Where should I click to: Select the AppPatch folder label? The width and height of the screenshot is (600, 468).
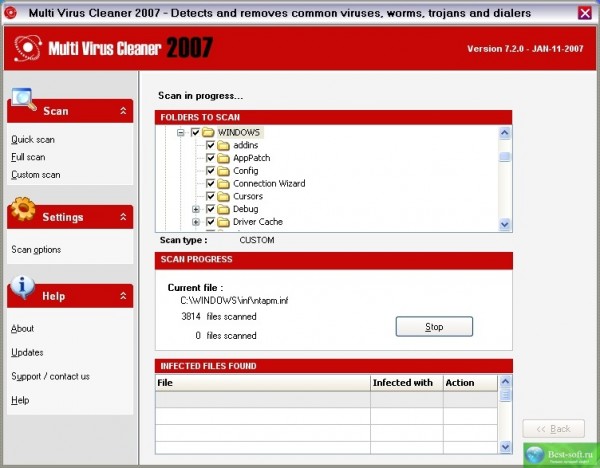[252, 158]
